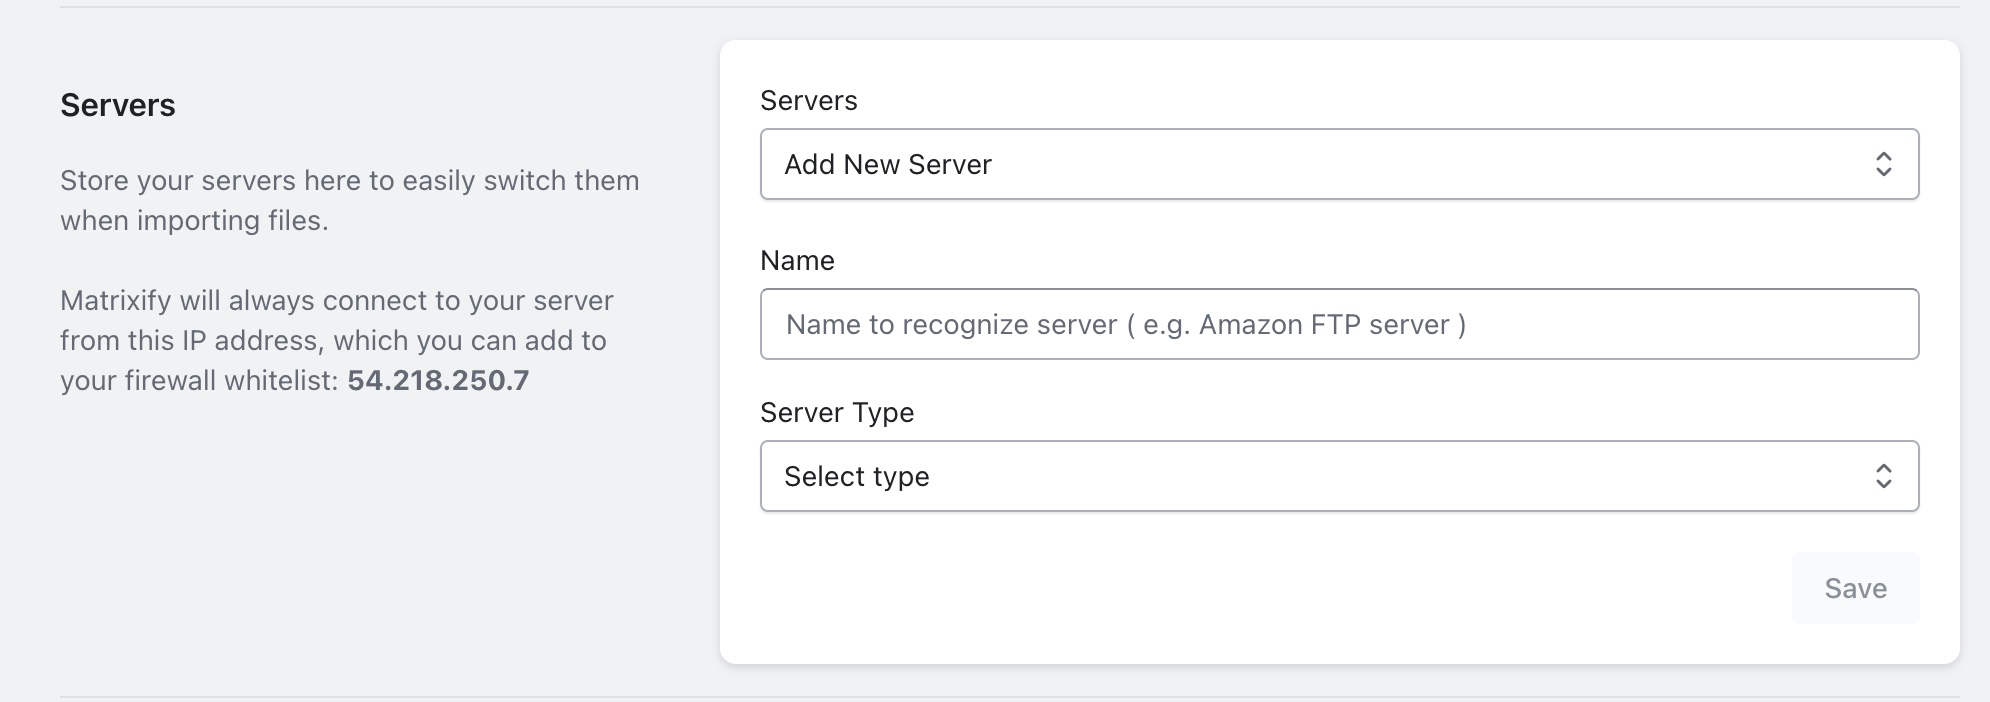Expand the Server Type dropdown

(1338, 476)
